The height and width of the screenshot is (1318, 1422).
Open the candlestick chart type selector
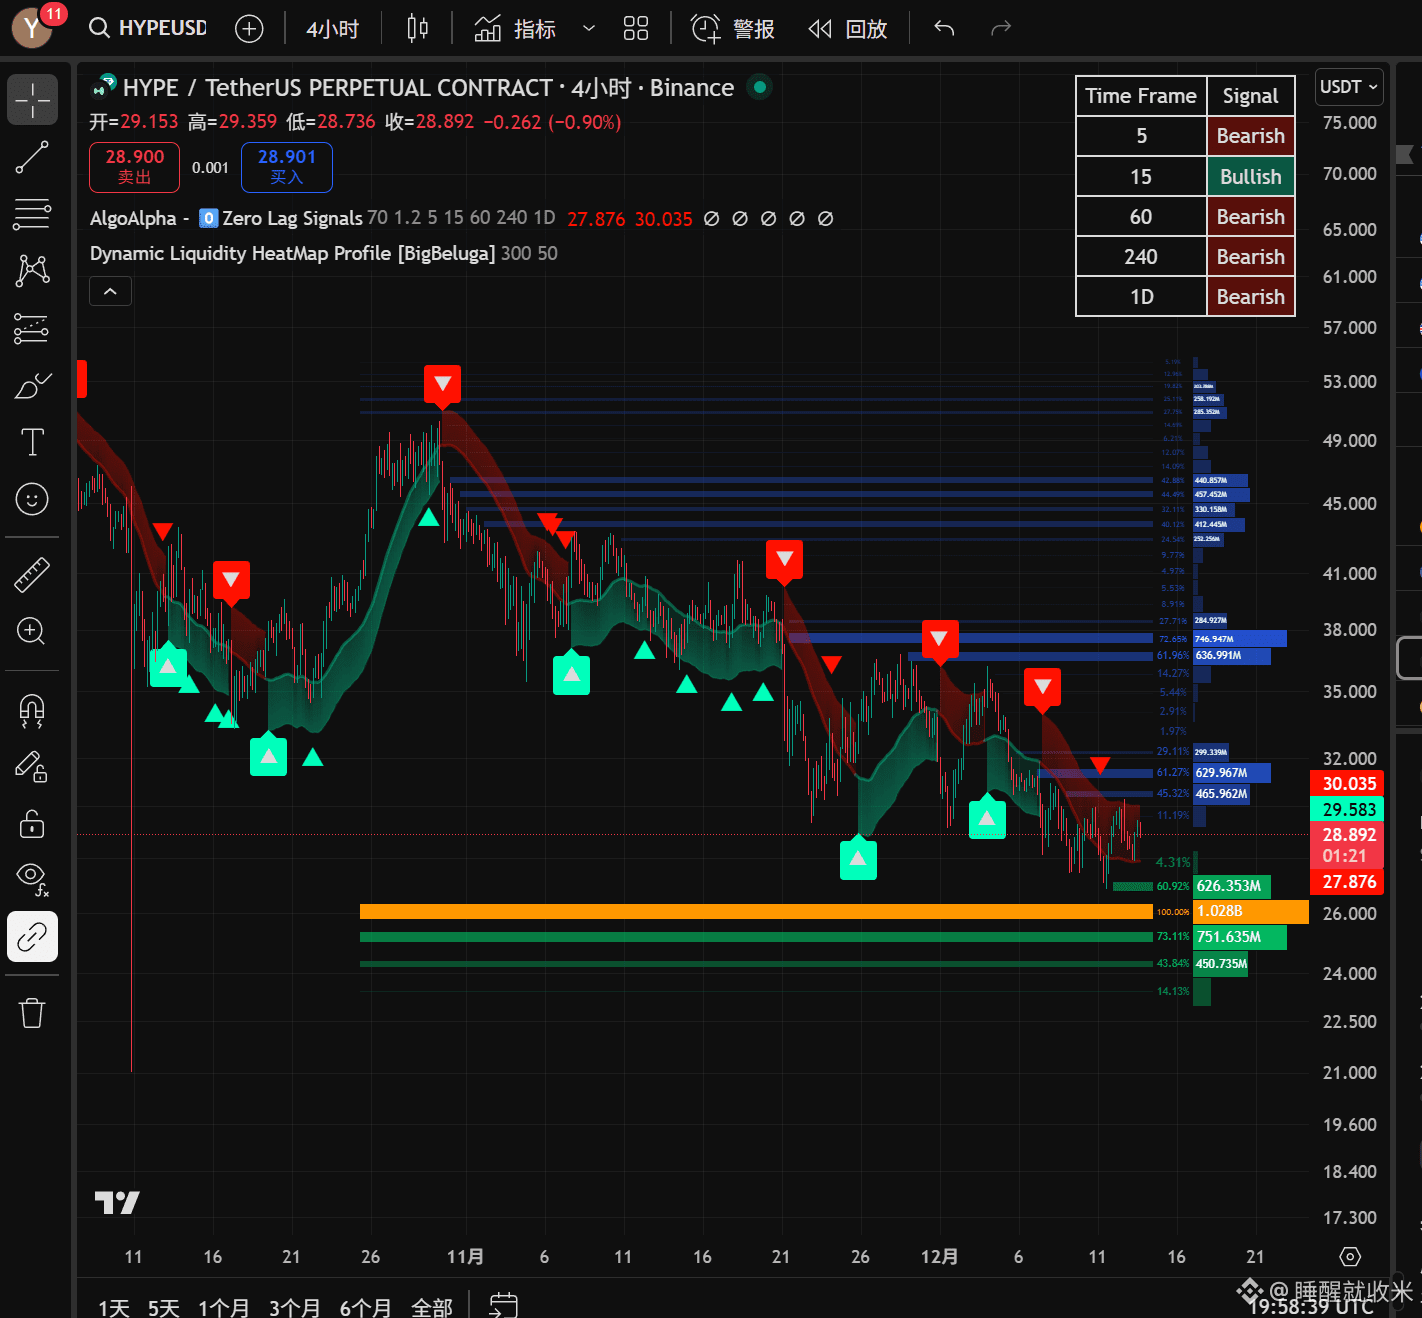[x=418, y=28]
